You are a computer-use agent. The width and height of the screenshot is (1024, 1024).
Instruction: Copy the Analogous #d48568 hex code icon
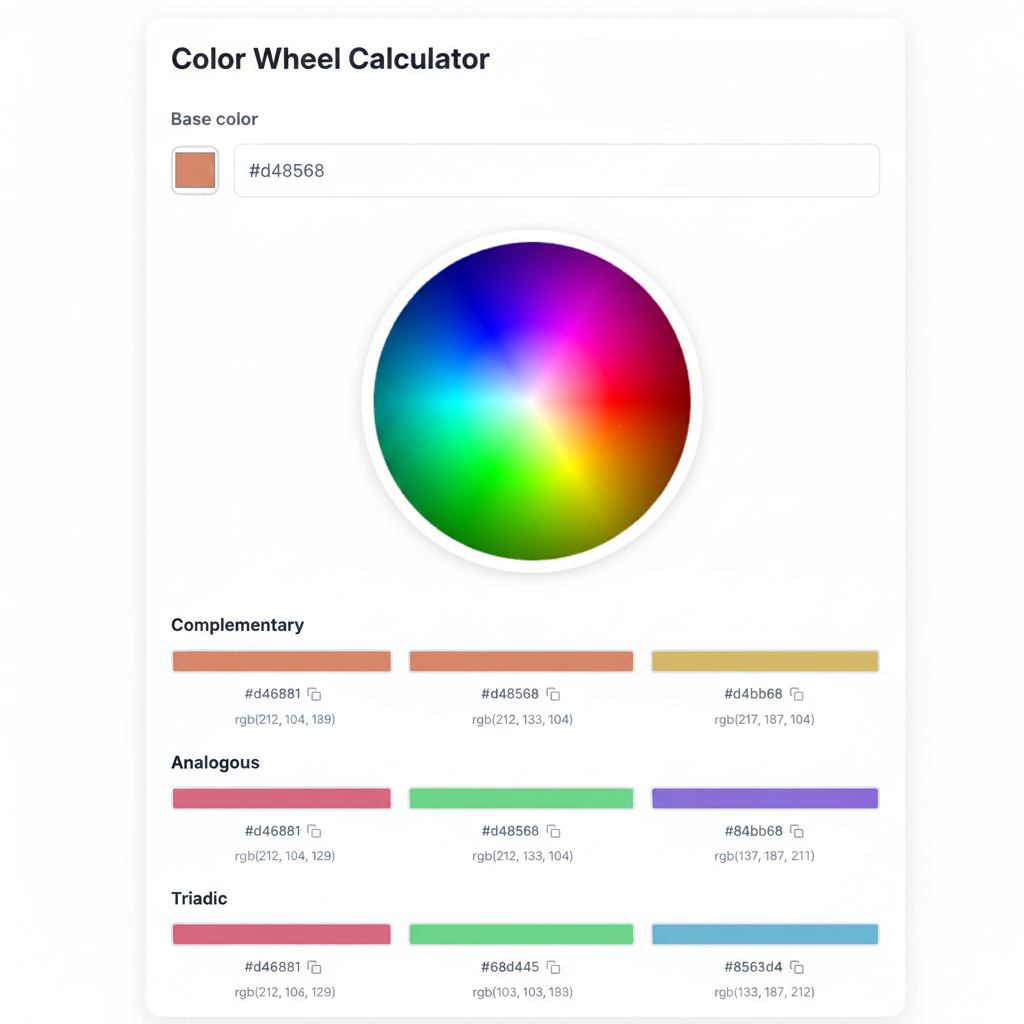pyautogui.click(x=553, y=831)
